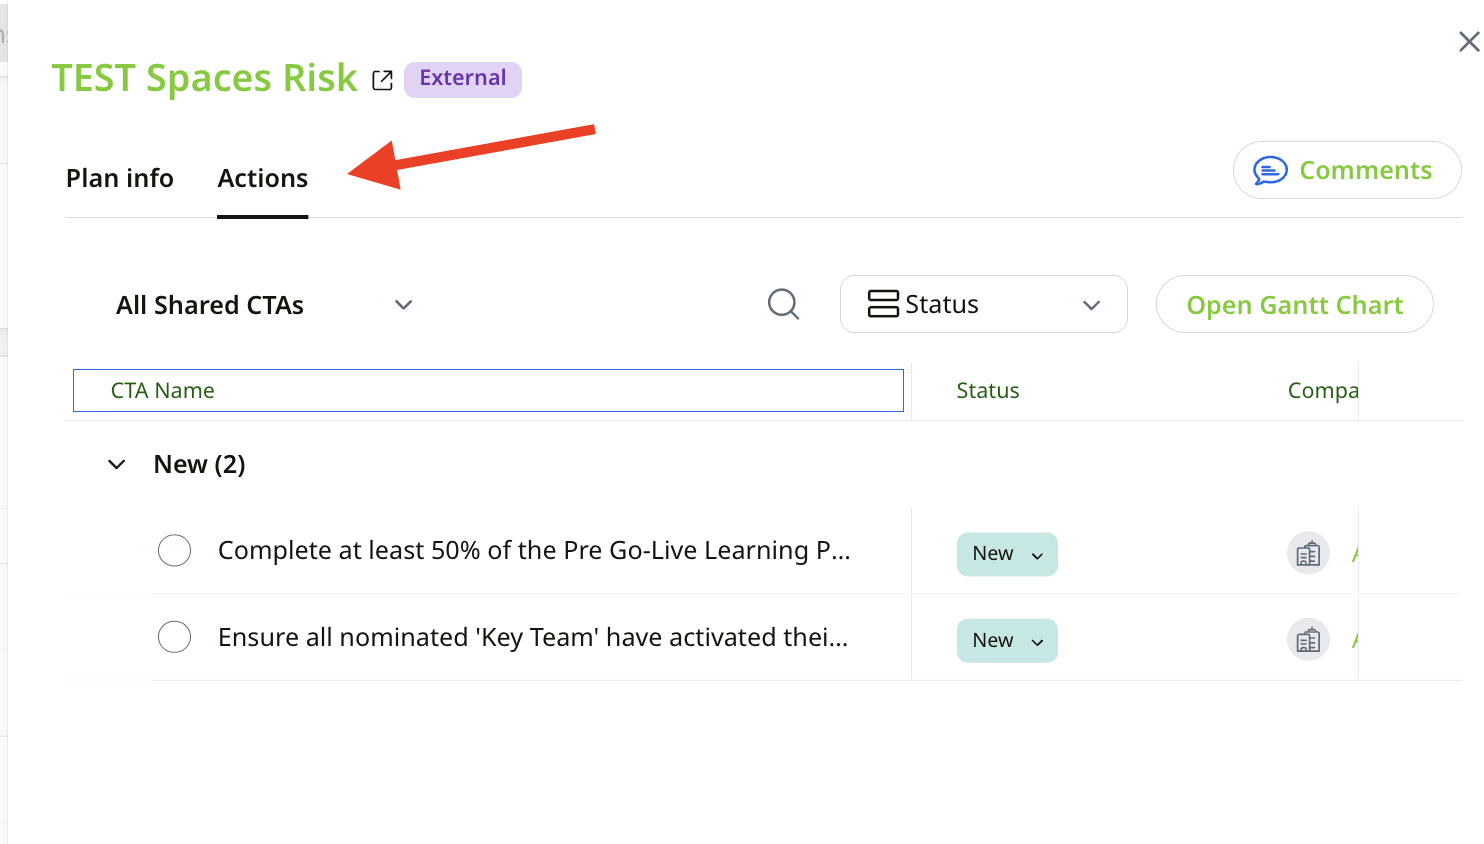The image size is (1484, 844).
Task: Click the CTA Name column header
Action: [163, 391]
